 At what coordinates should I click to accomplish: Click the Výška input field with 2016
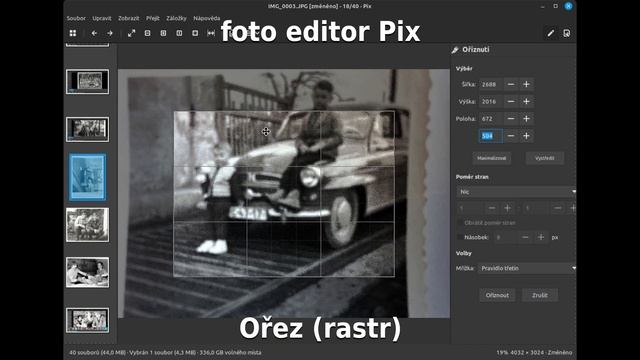491,101
